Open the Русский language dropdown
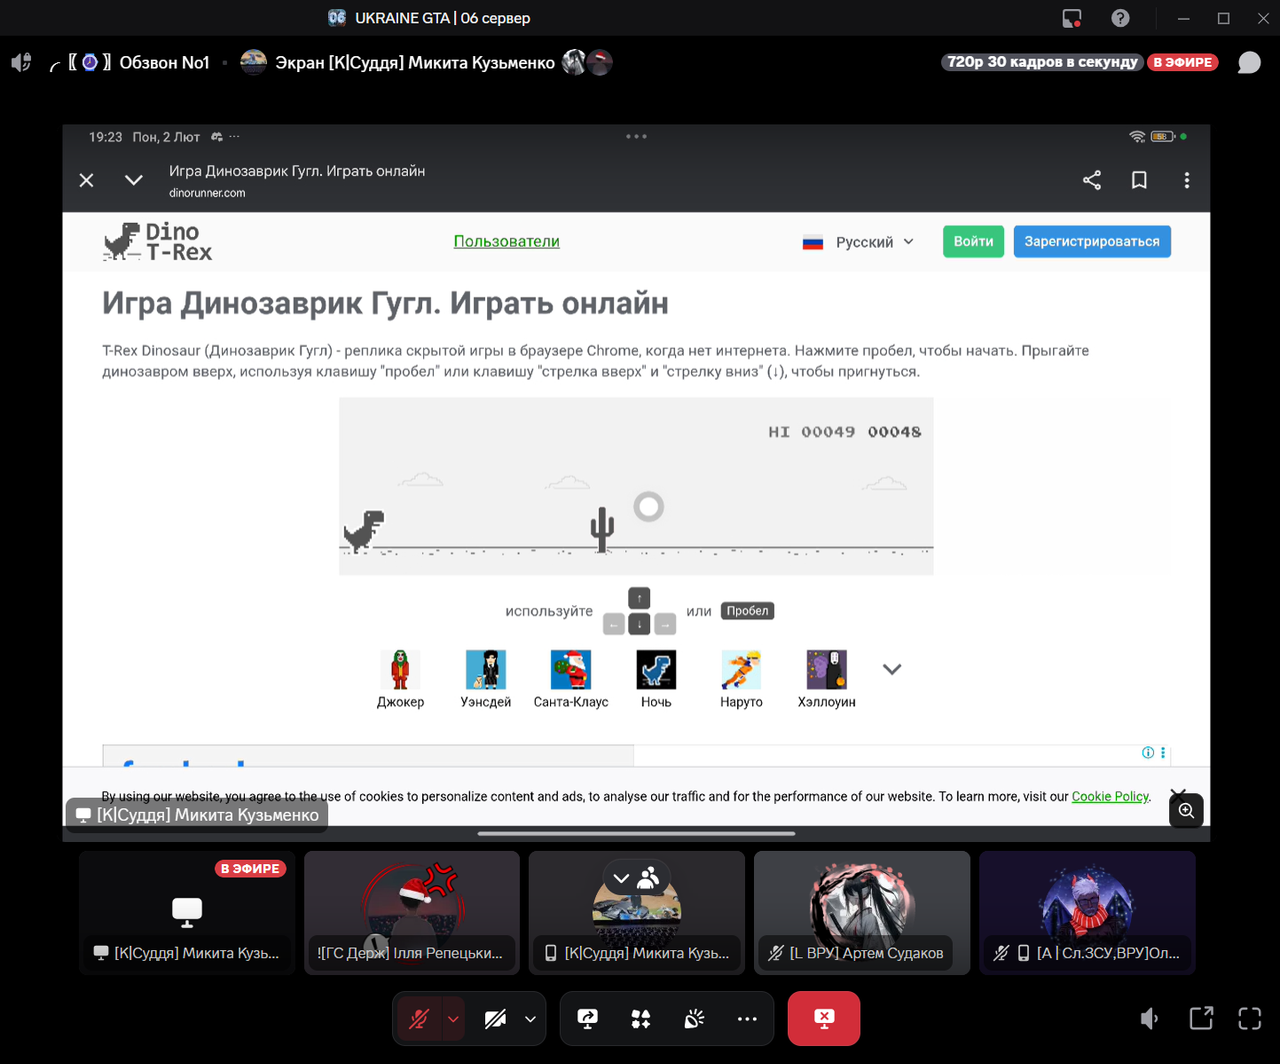Image resolution: width=1280 pixels, height=1064 pixels. pyautogui.click(x=858, y=242)
